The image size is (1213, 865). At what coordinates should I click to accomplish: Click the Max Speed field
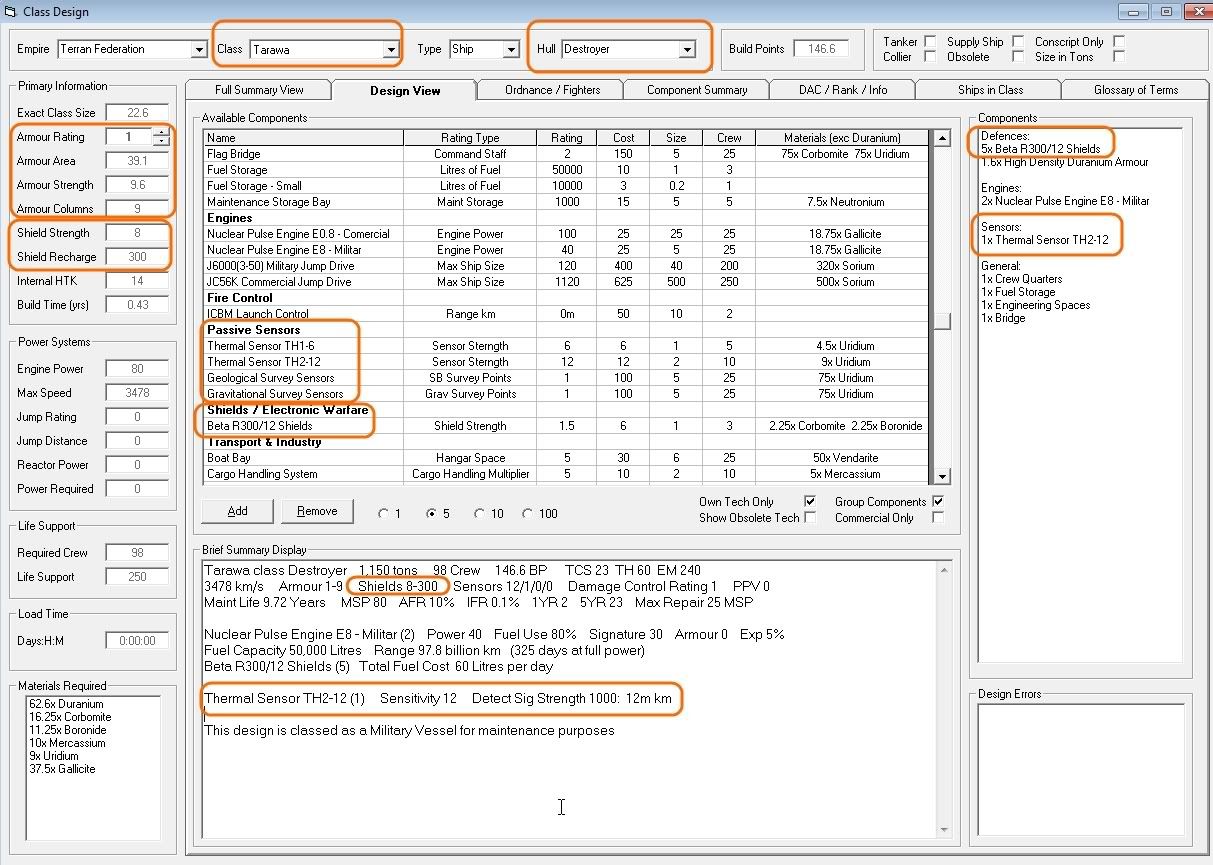tap(136, 393)
